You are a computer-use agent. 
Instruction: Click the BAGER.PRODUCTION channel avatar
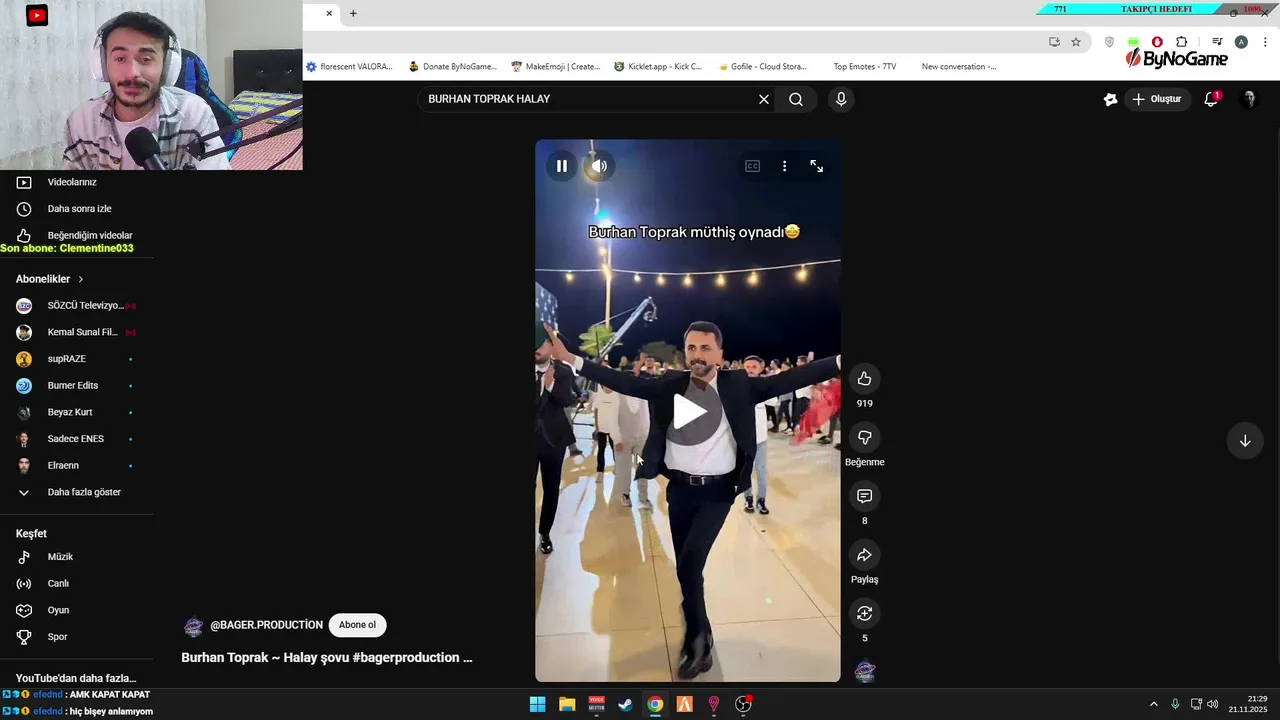click(193, 627)
